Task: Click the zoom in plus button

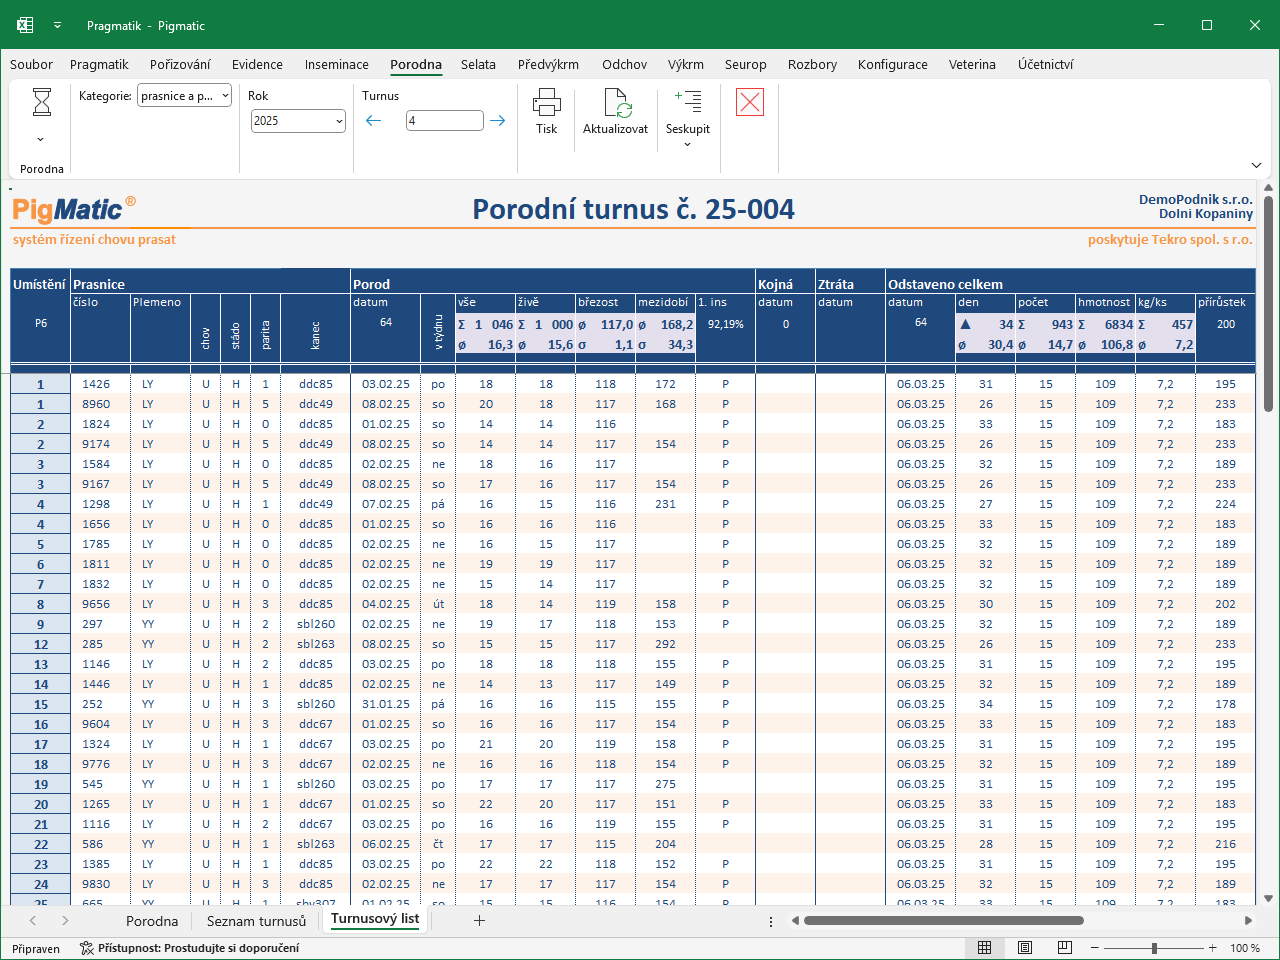Action: point(1213,948)
